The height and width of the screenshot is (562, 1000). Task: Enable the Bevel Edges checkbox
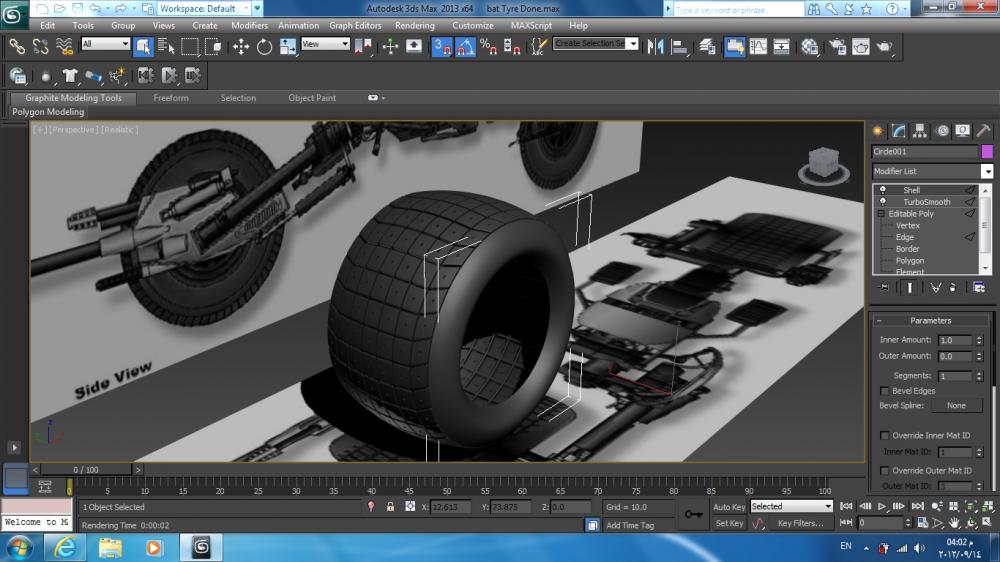(x=884, y=391)
